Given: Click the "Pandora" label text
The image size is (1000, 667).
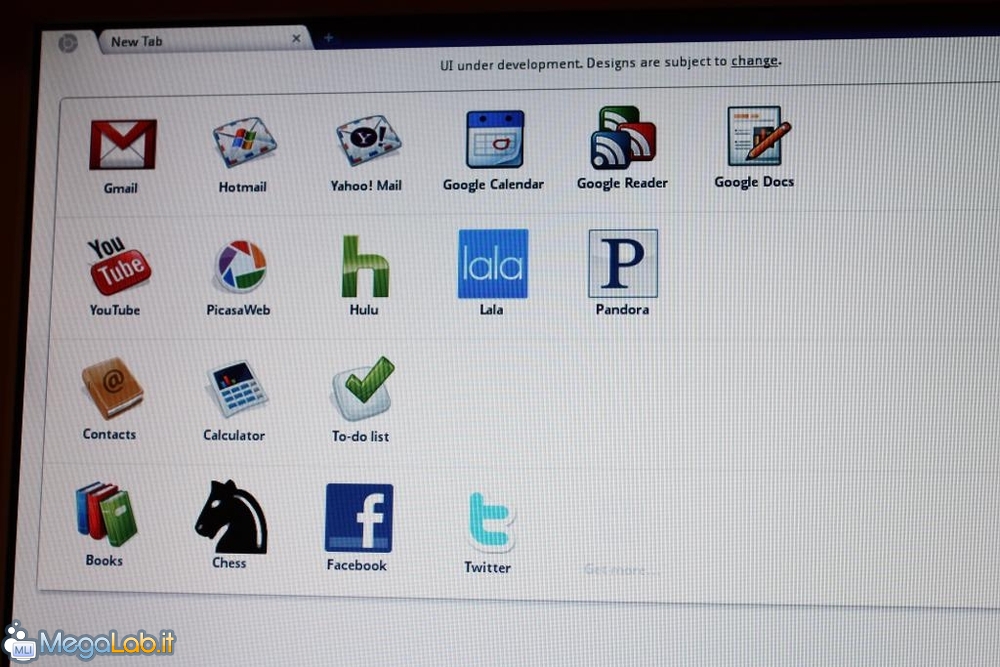Looking at the screenshot, I should point(622,309).
